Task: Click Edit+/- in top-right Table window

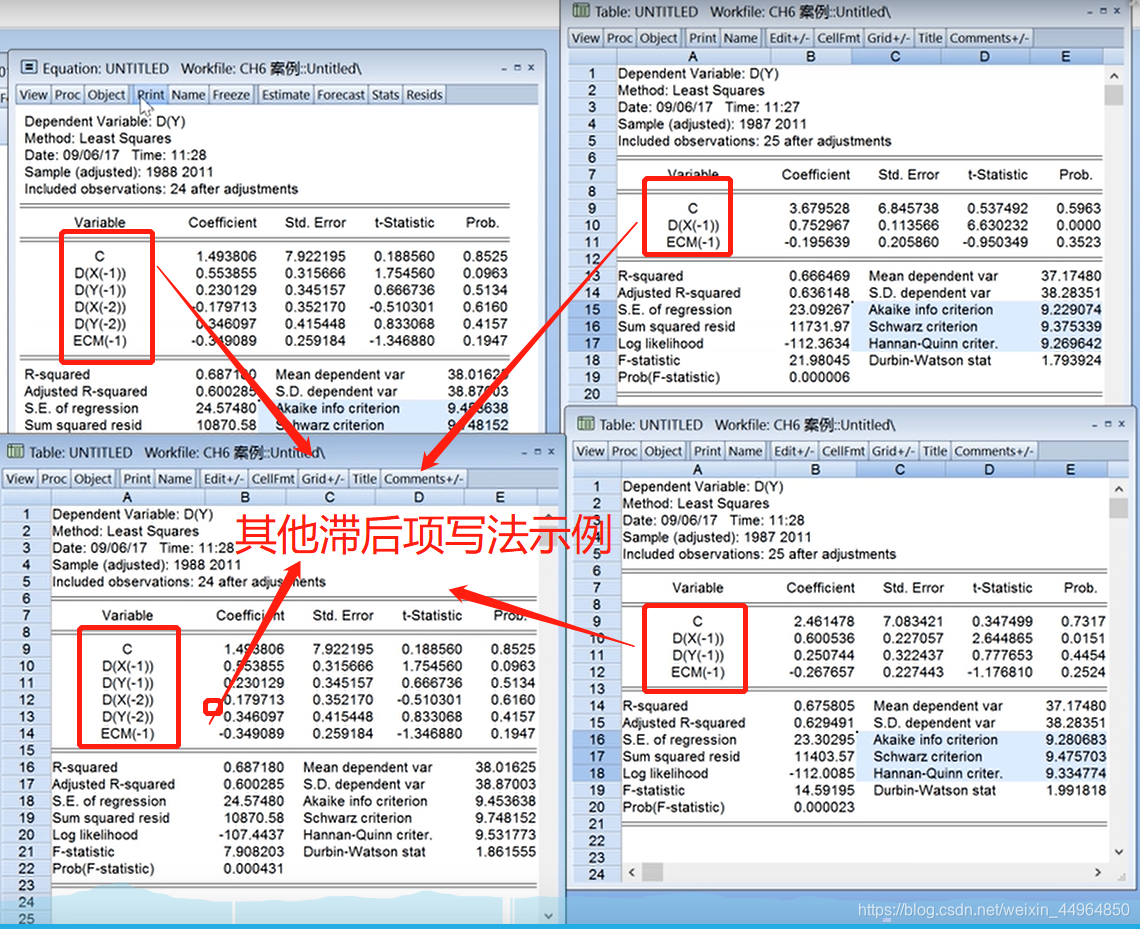Action: 790,38
